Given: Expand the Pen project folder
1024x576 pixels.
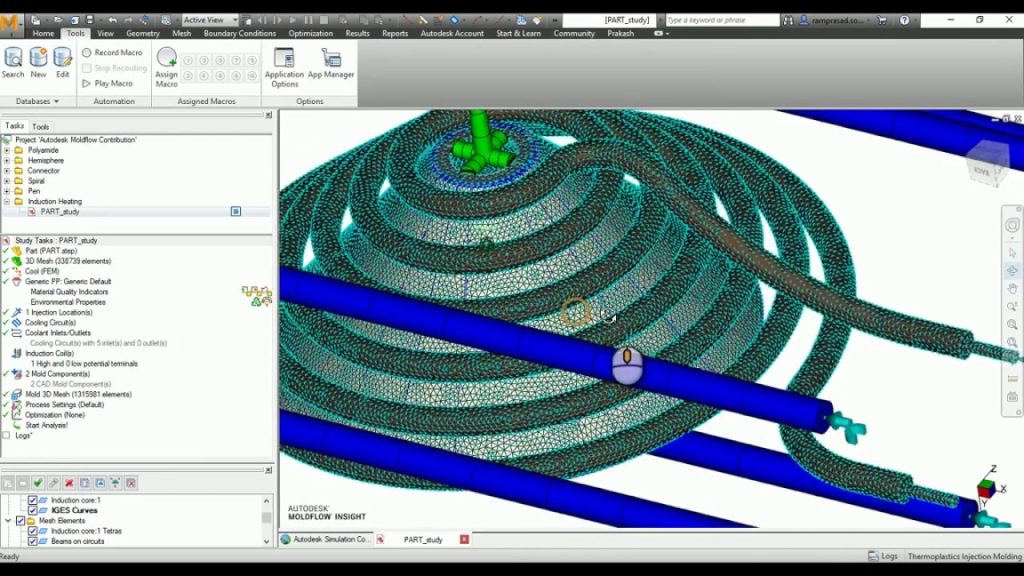Looking at the screenshot, I should click(x=7, y=191).
